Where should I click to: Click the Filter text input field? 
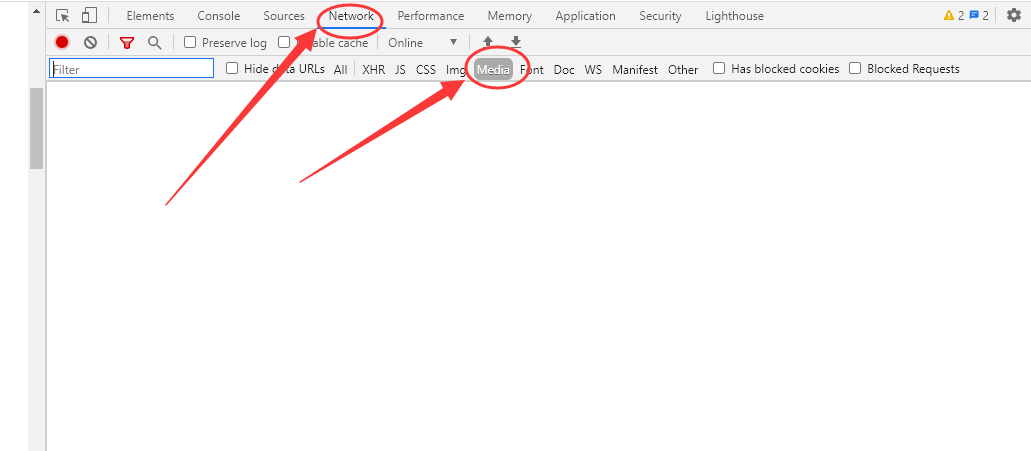tap(132, 69)
